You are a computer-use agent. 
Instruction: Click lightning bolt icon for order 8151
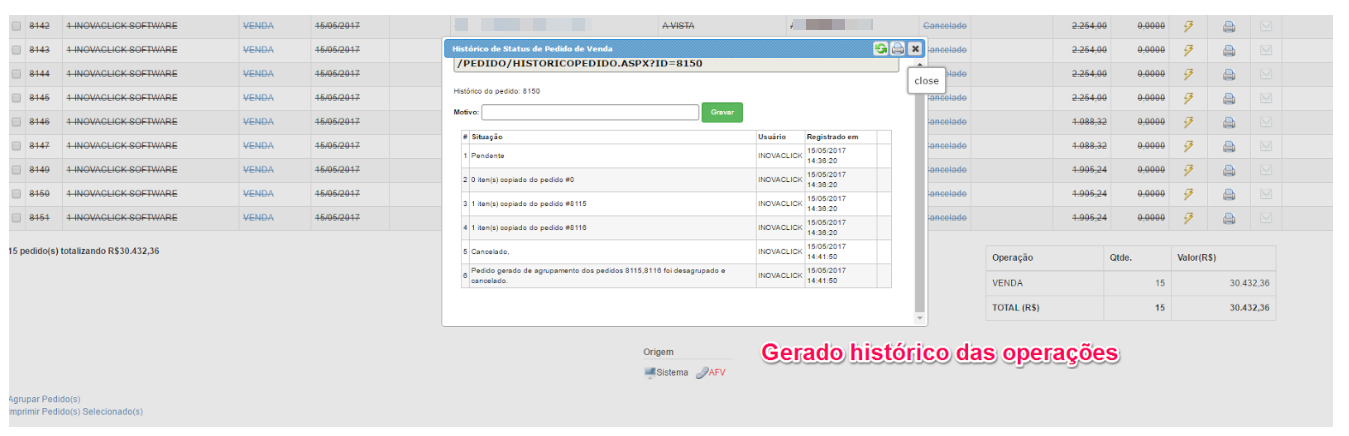[x=1188, y=218]
